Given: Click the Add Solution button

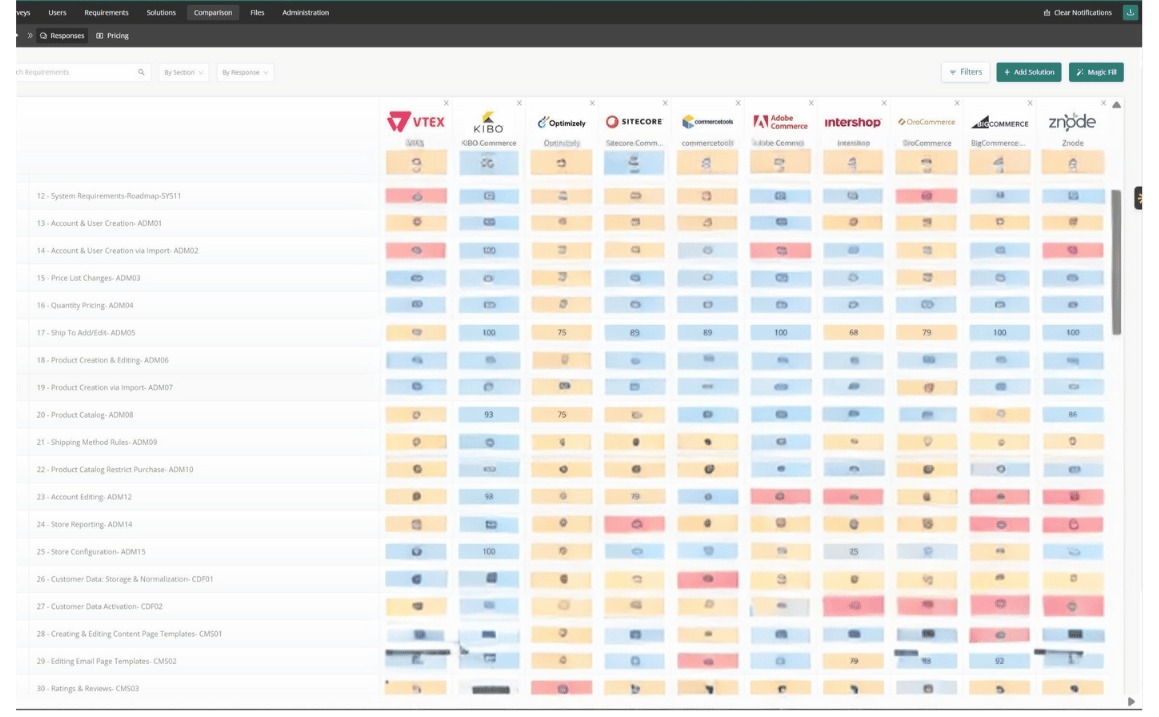Looking at the screenshot, I should click(x=1028, y=72).
